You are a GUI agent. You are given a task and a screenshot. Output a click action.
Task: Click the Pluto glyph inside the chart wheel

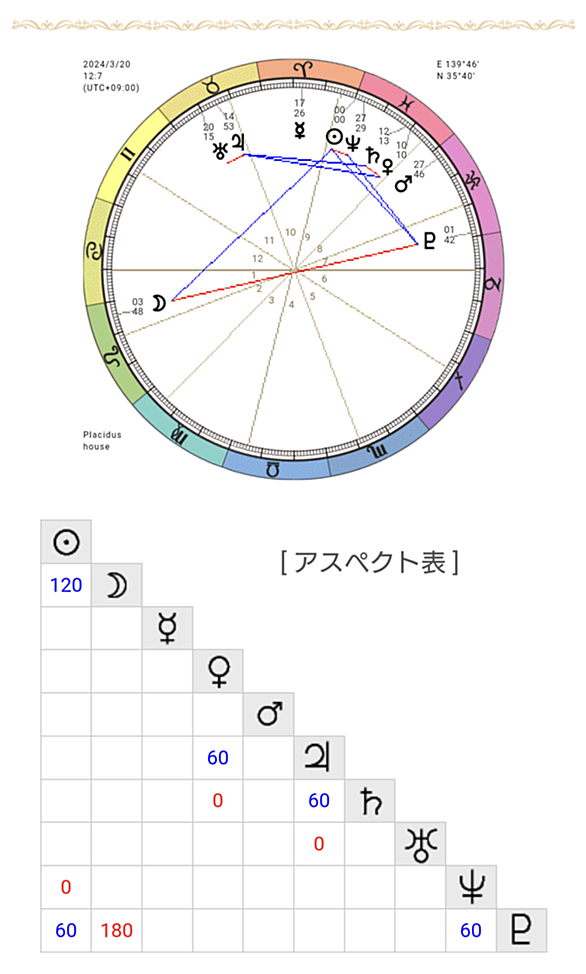(429, 240)
